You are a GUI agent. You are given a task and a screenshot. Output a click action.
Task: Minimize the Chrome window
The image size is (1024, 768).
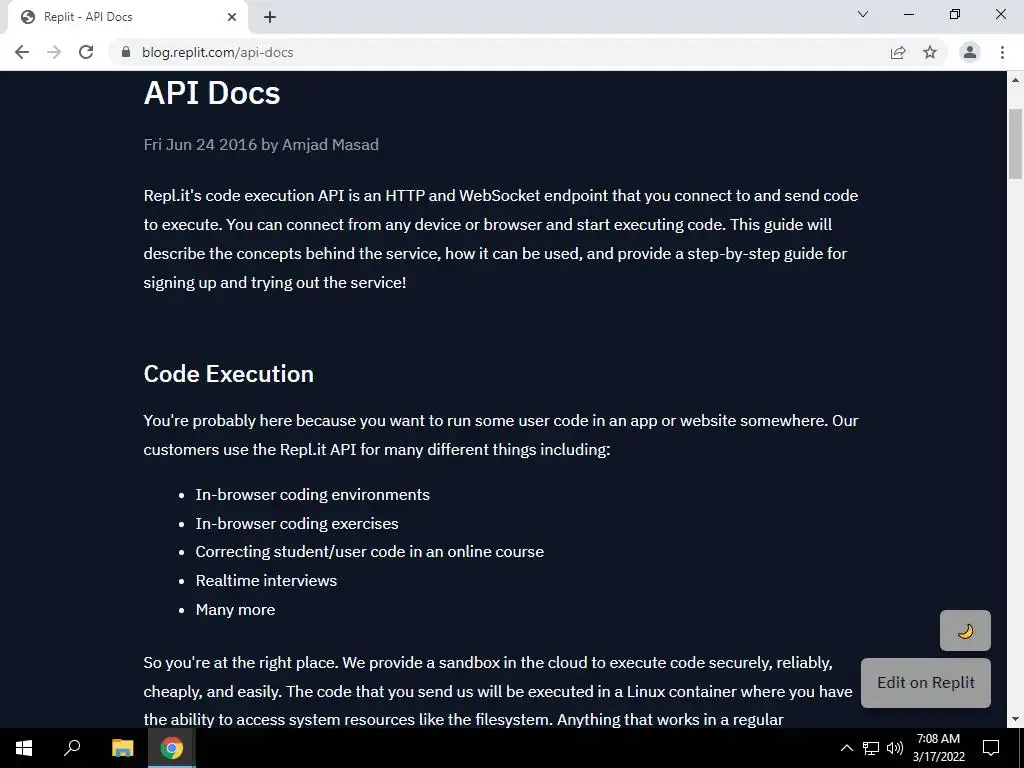pyautogui.click(x=908, y=14)
